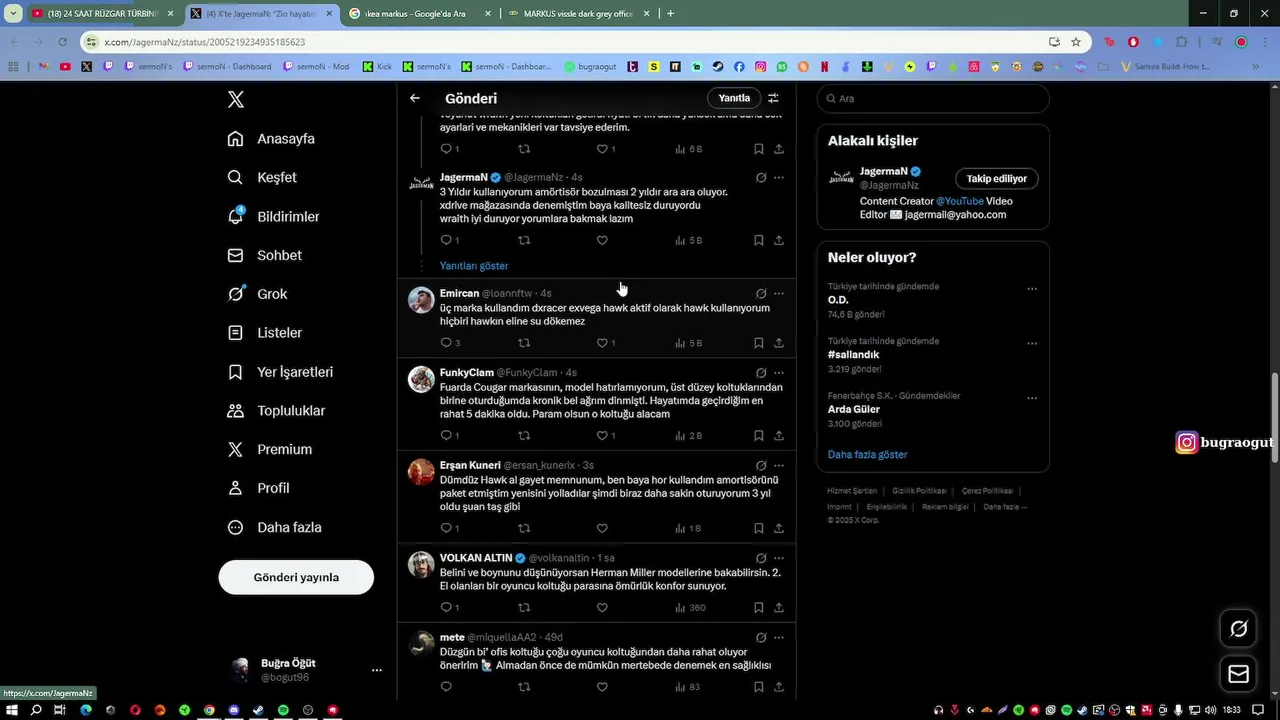Viewport: 1280px width, 720px height.
Task: Open the X logo home icon
Action: coord(235,99)
